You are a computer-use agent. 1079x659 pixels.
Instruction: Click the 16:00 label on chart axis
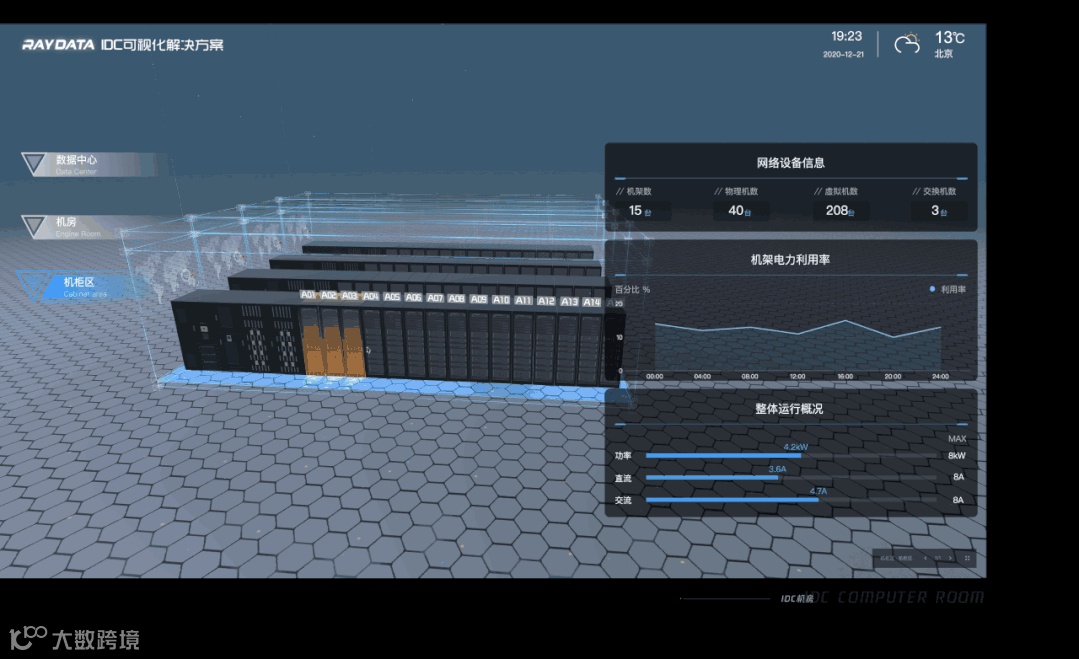click(x=845, y=376)
